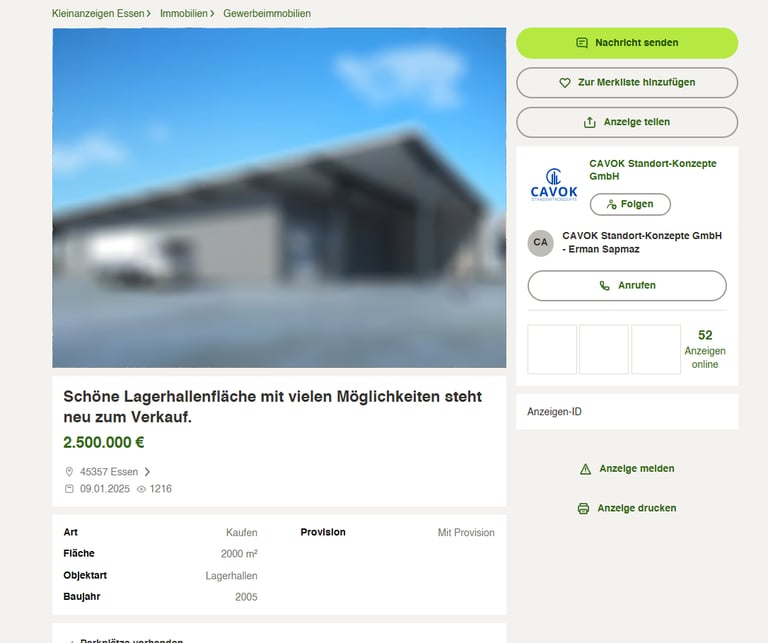Image resolution: width=768 pixels, height=643 pixels.
Task: Click the person icon on Folgen
Action: pos(611,204)
